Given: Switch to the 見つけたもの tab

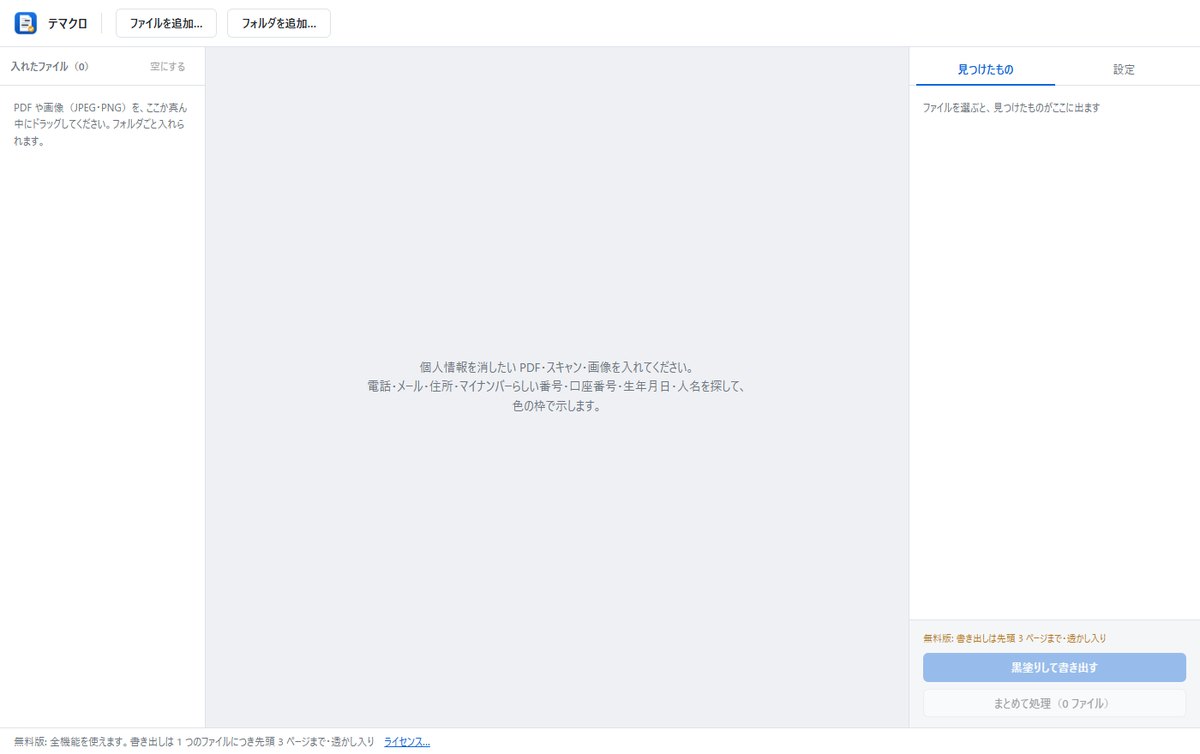Looking at the screenshot, I should (985, 70).
